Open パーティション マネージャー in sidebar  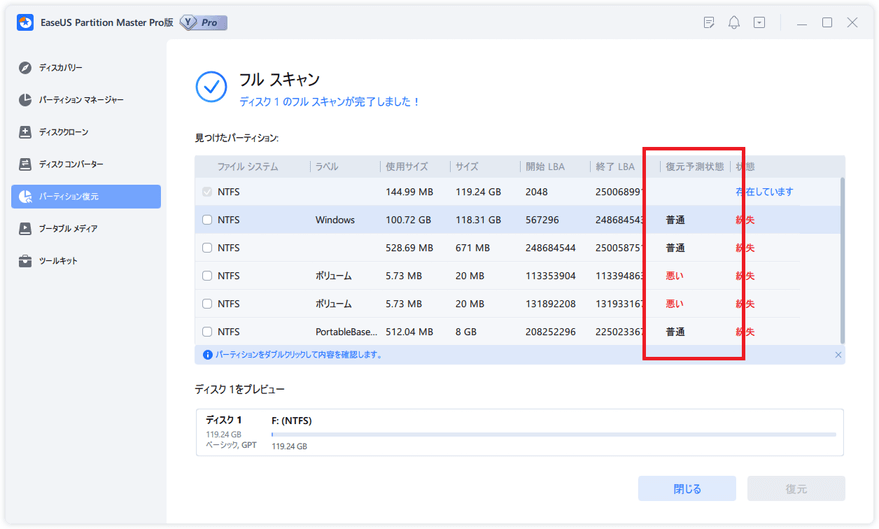(x=80, y=100)
